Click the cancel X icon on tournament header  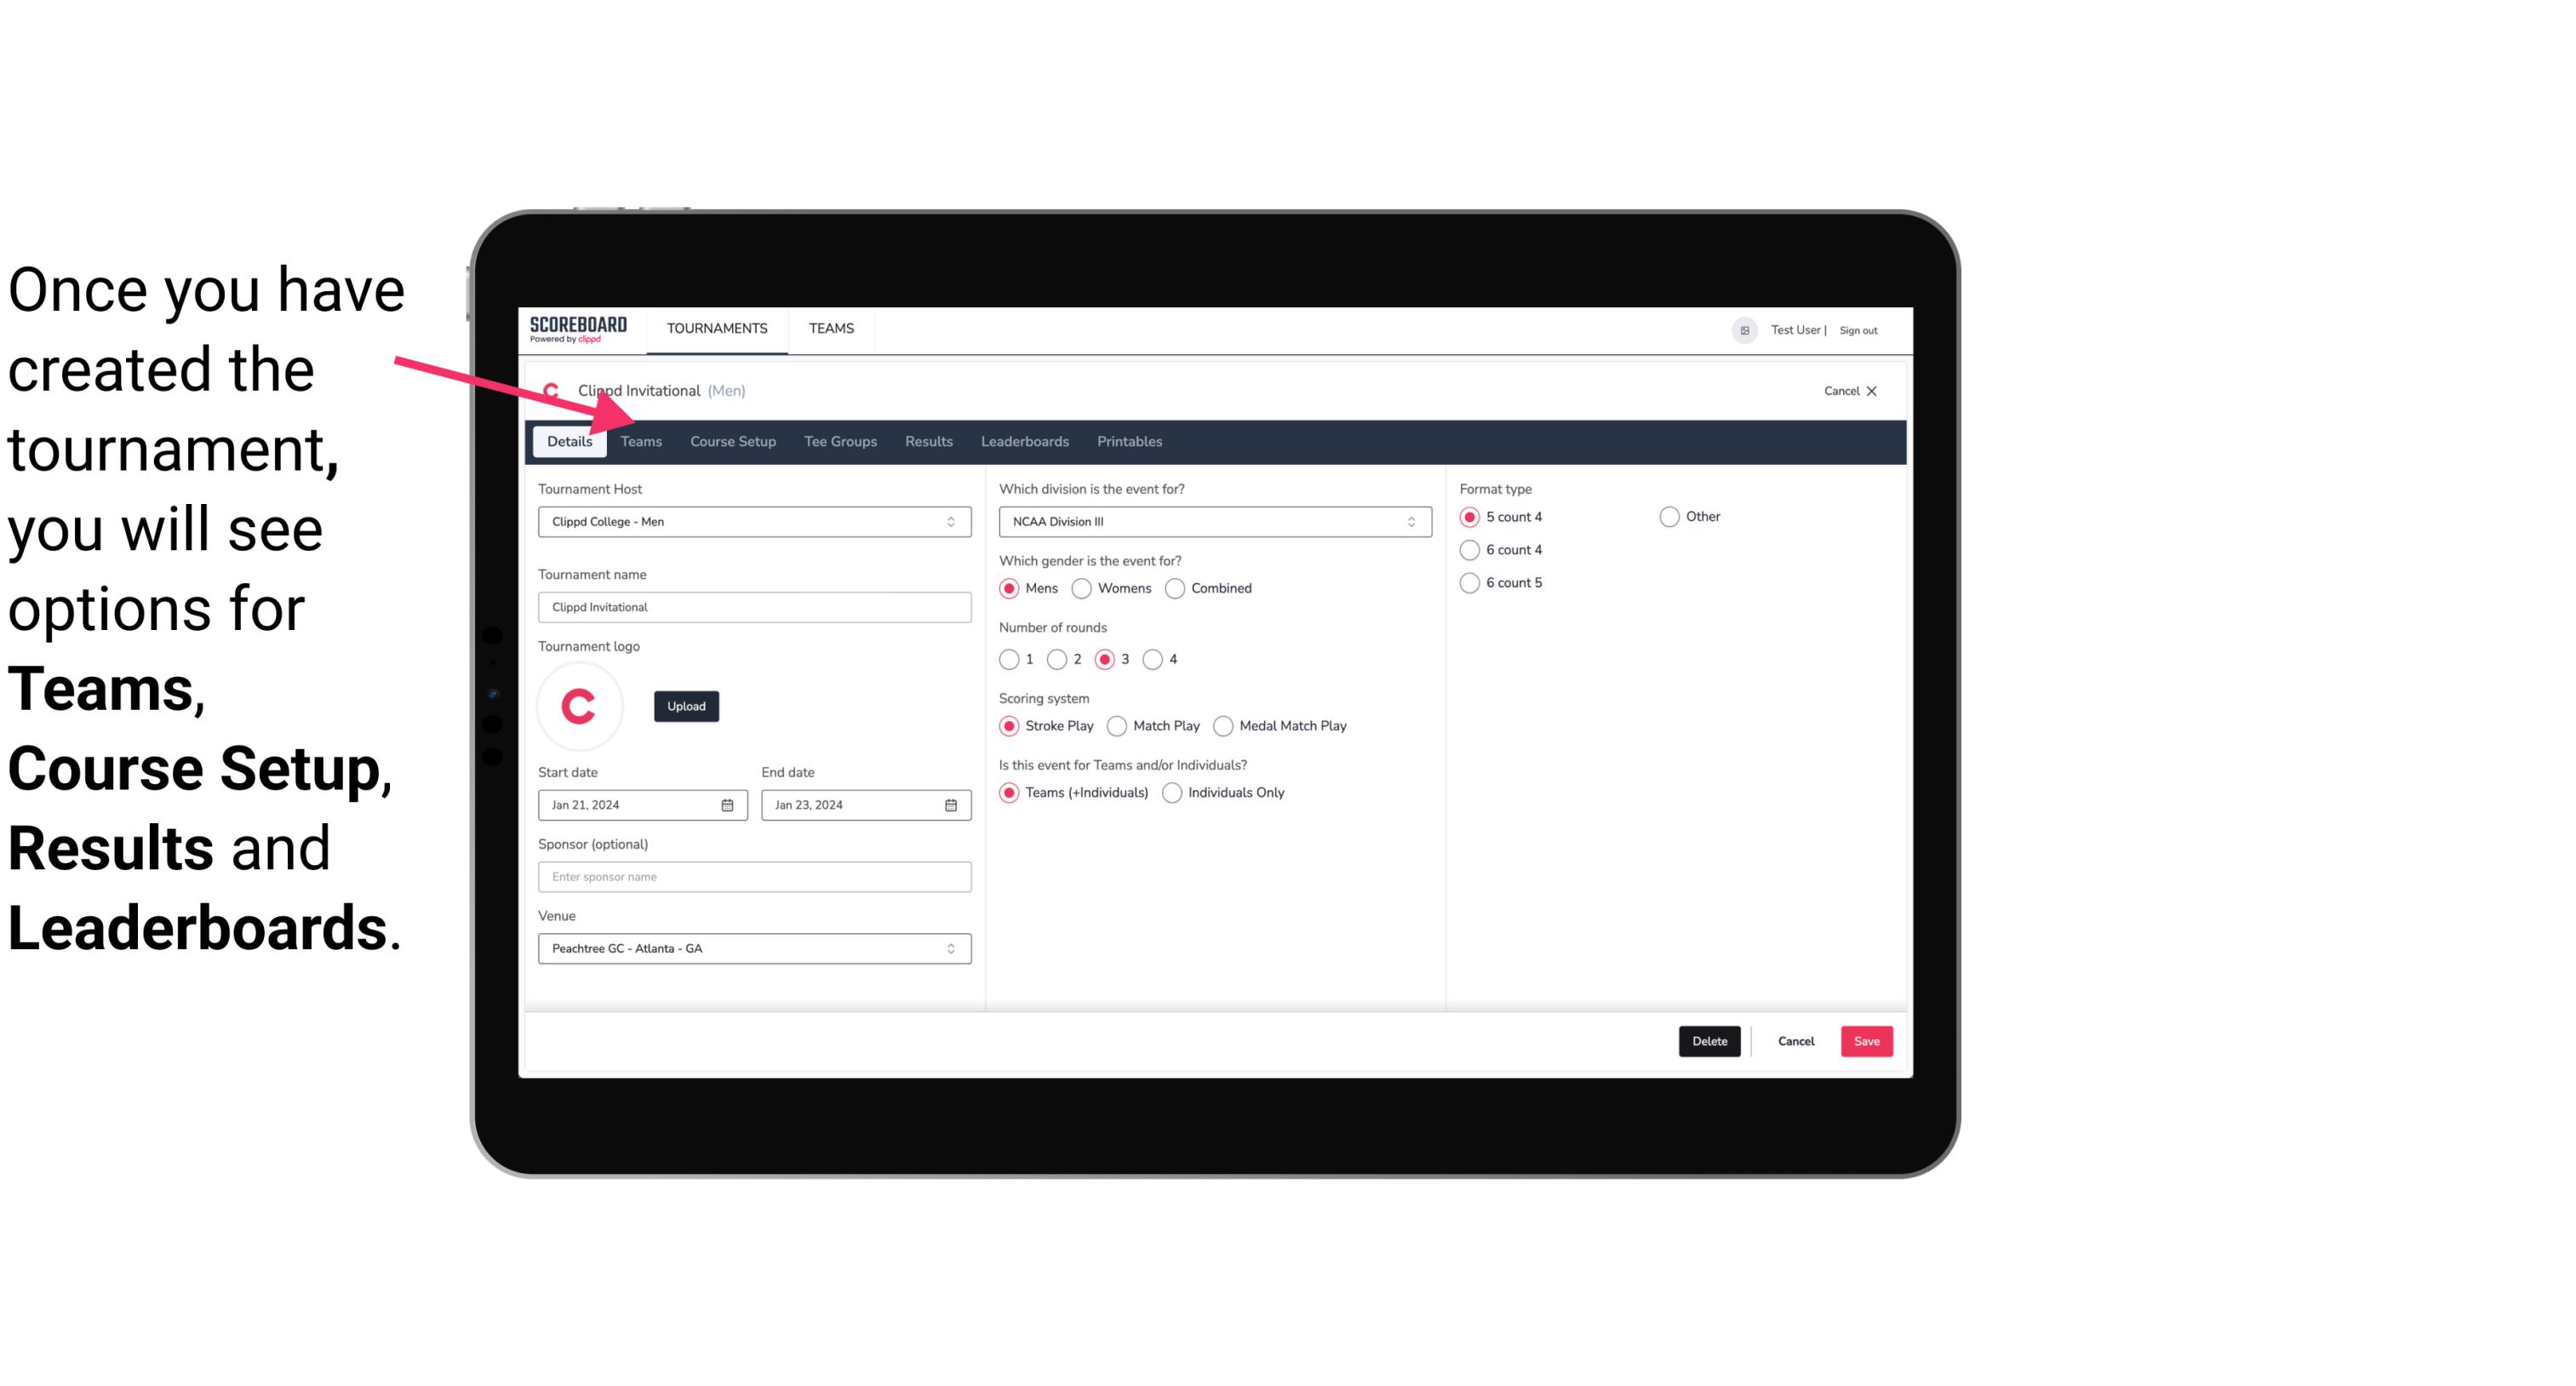coord(1869,391)
